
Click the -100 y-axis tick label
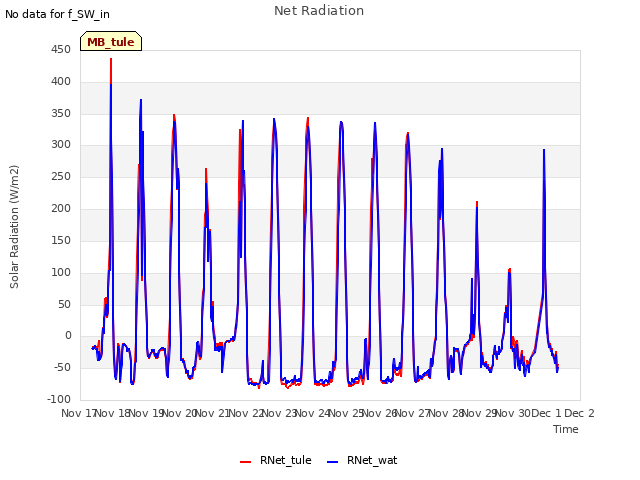point(59,399)
